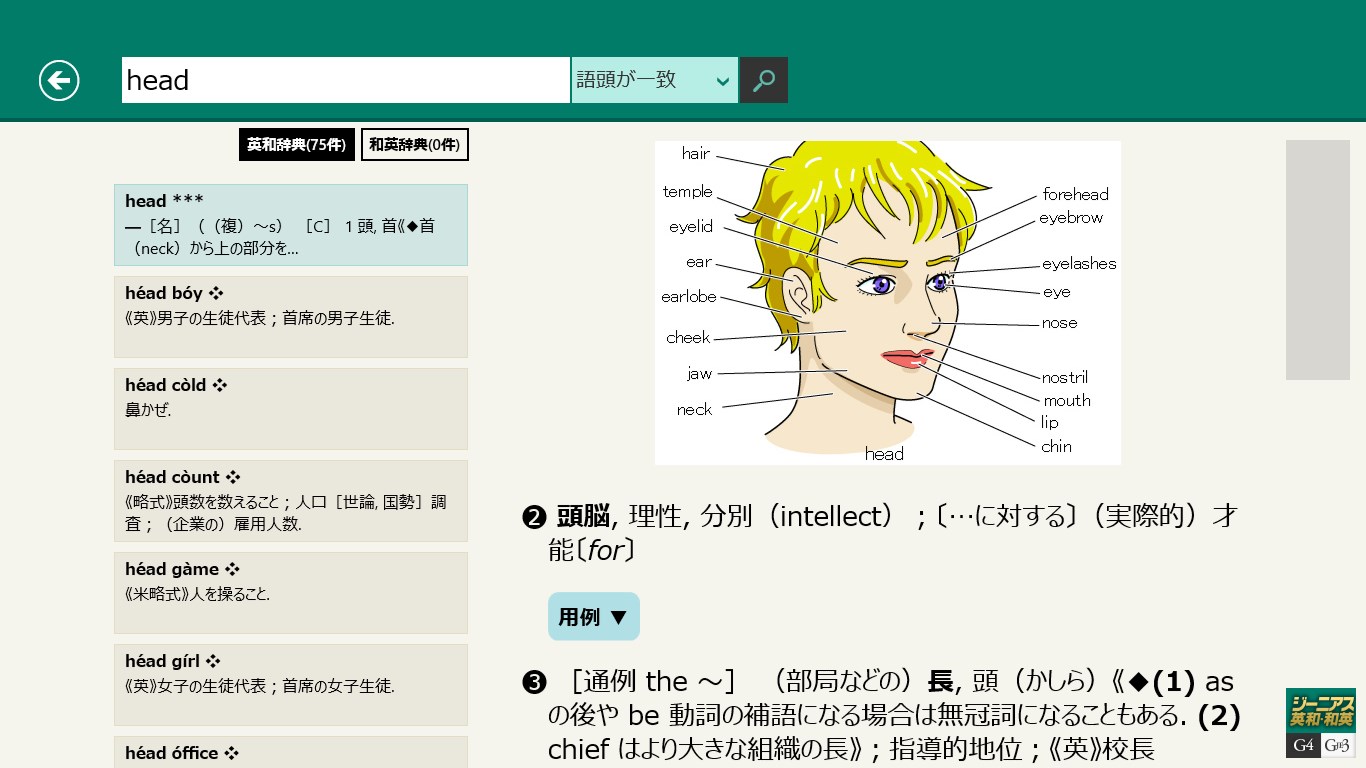
Task: Click the search box containing 'head'
Action: point(346,80)
